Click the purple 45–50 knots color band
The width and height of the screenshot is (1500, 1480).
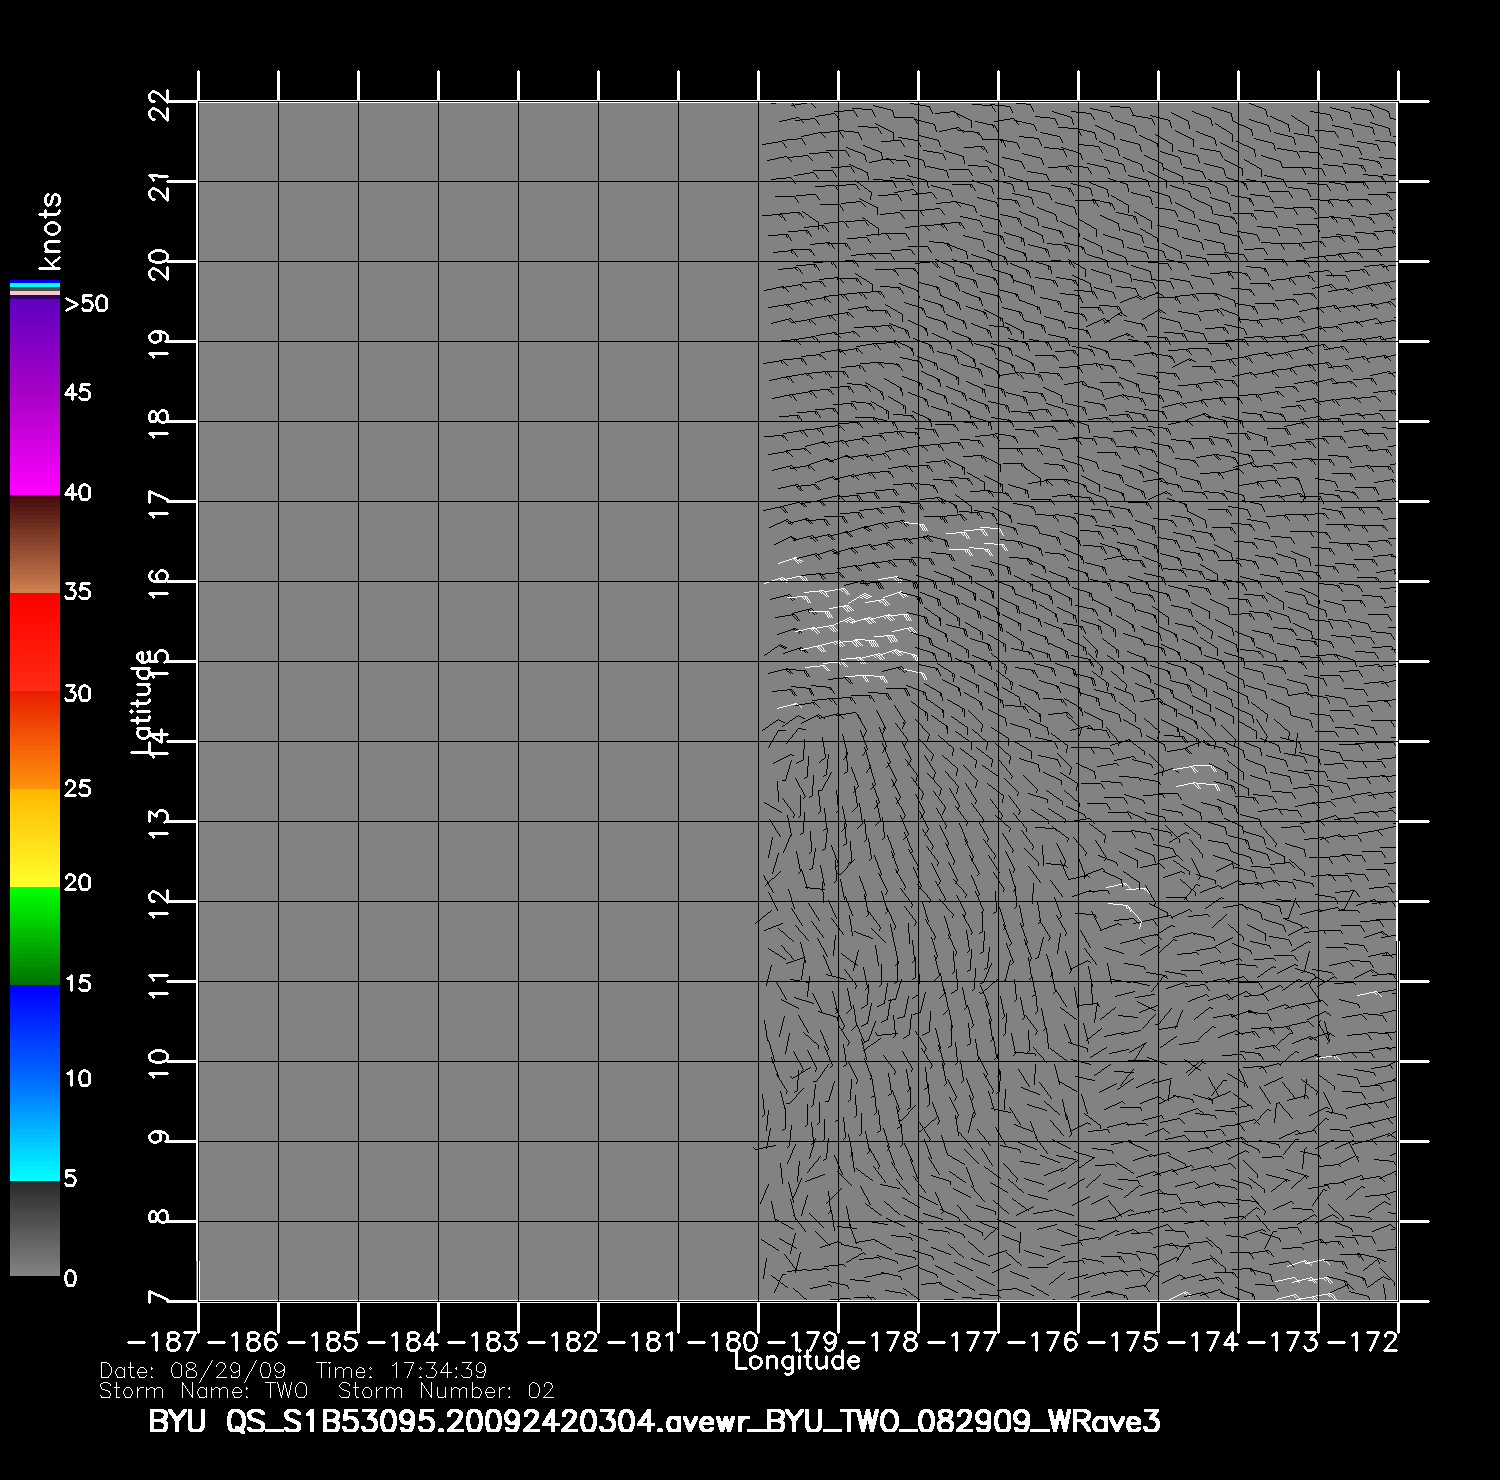35,345
